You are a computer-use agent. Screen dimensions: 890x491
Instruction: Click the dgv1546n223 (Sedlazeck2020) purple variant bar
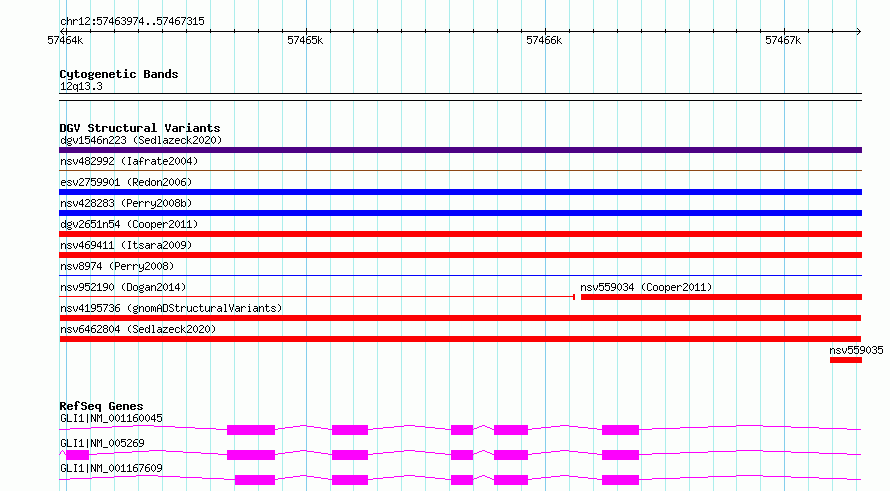(460, 150)
